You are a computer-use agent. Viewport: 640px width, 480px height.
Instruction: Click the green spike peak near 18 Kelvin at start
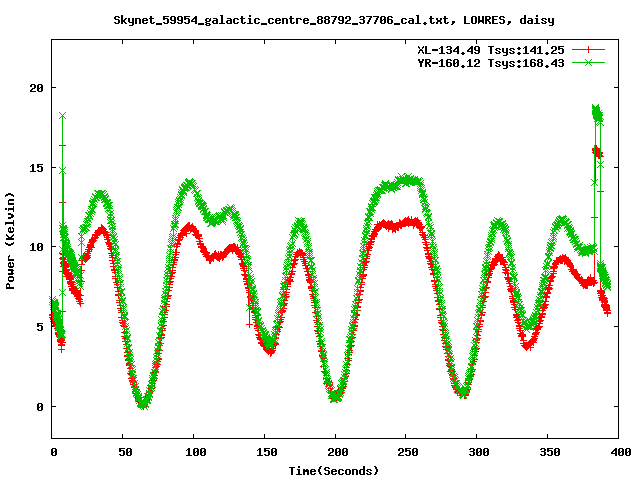pyautogui.click(x=62, y=116)
